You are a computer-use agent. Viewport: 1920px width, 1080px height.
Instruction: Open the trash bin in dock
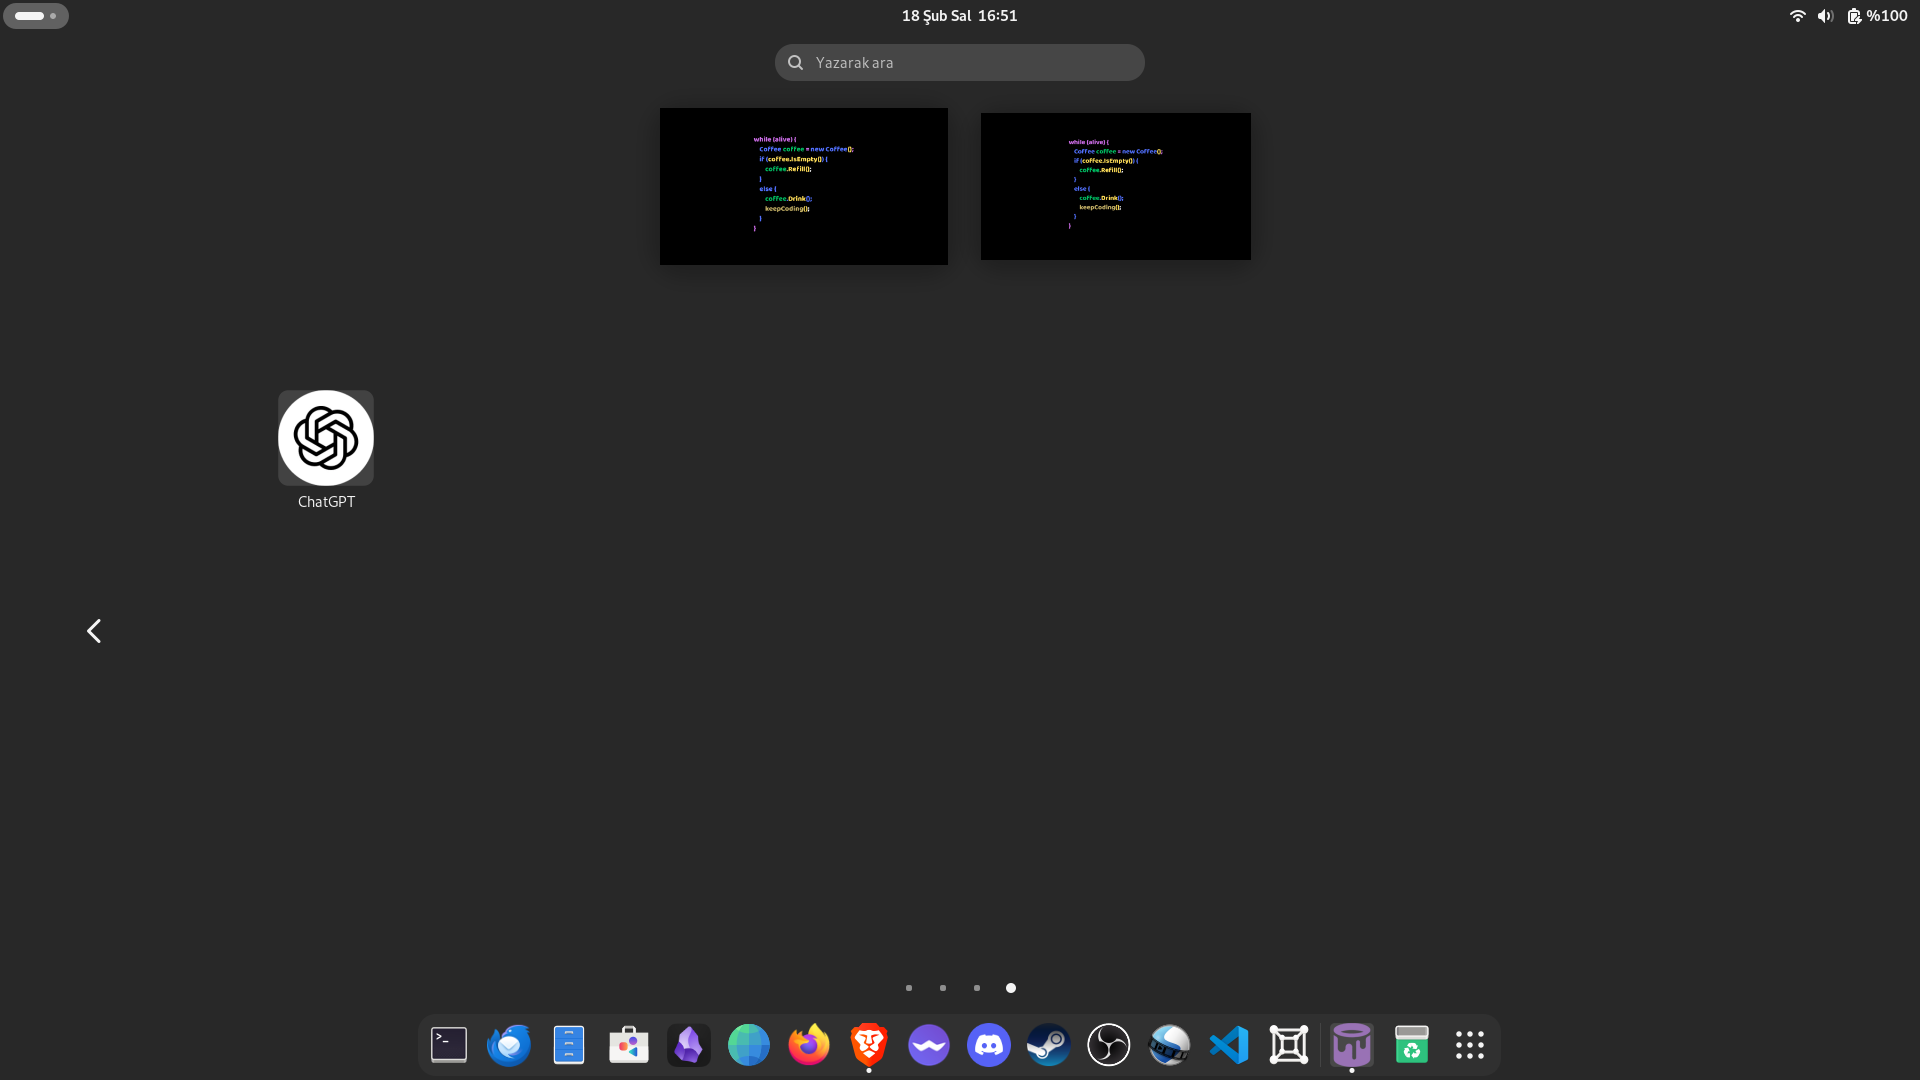point(1411,1045)
